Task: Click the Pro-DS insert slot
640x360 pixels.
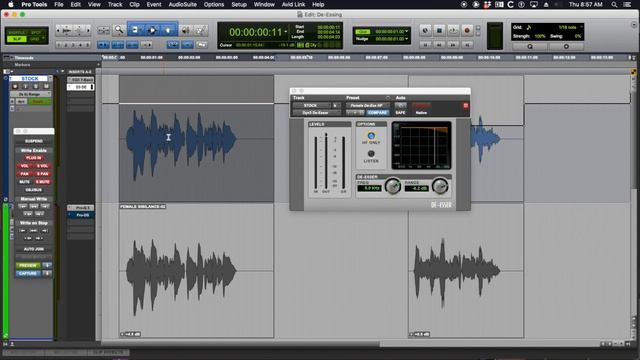Action: (81, 215)
